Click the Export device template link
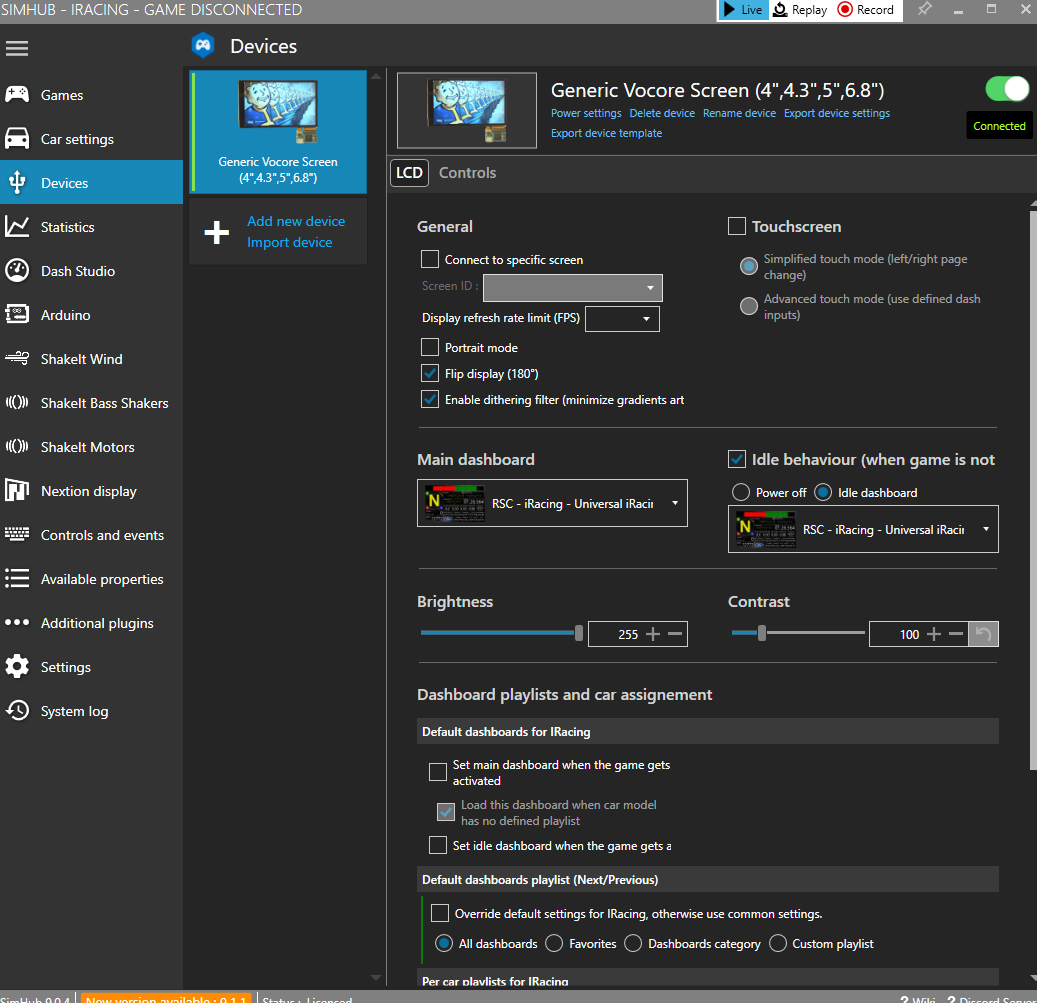The width and height of the screenshot is (1037, 1003). [606, 133]
